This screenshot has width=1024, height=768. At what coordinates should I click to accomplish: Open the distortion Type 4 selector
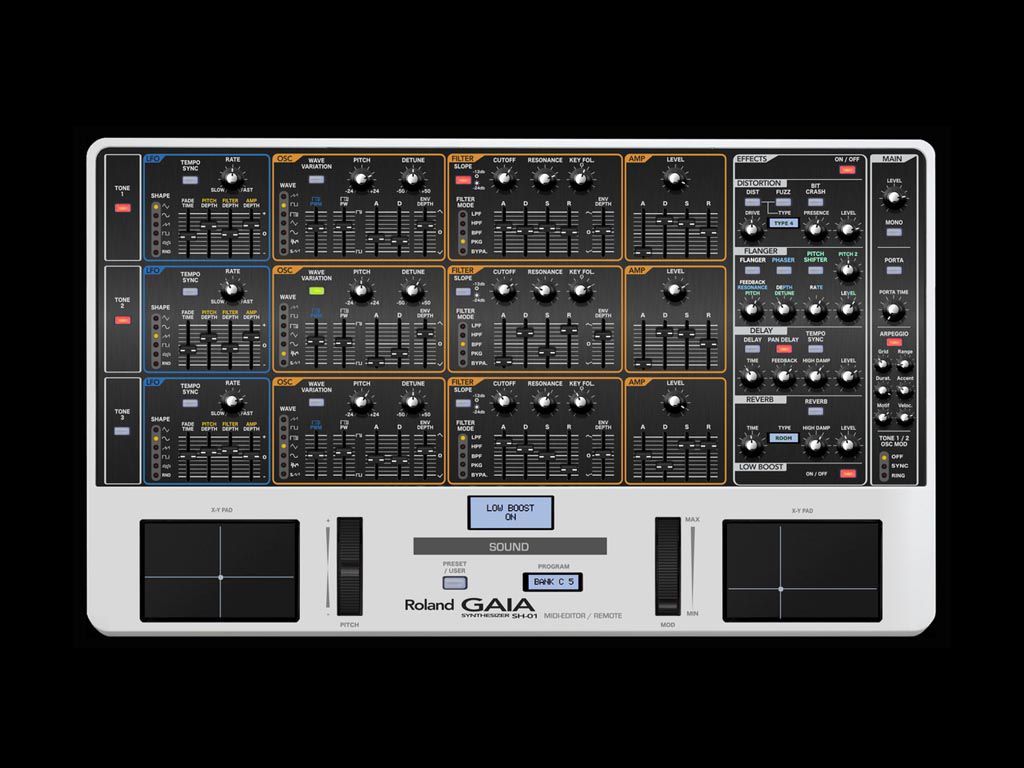click(783, 223)
